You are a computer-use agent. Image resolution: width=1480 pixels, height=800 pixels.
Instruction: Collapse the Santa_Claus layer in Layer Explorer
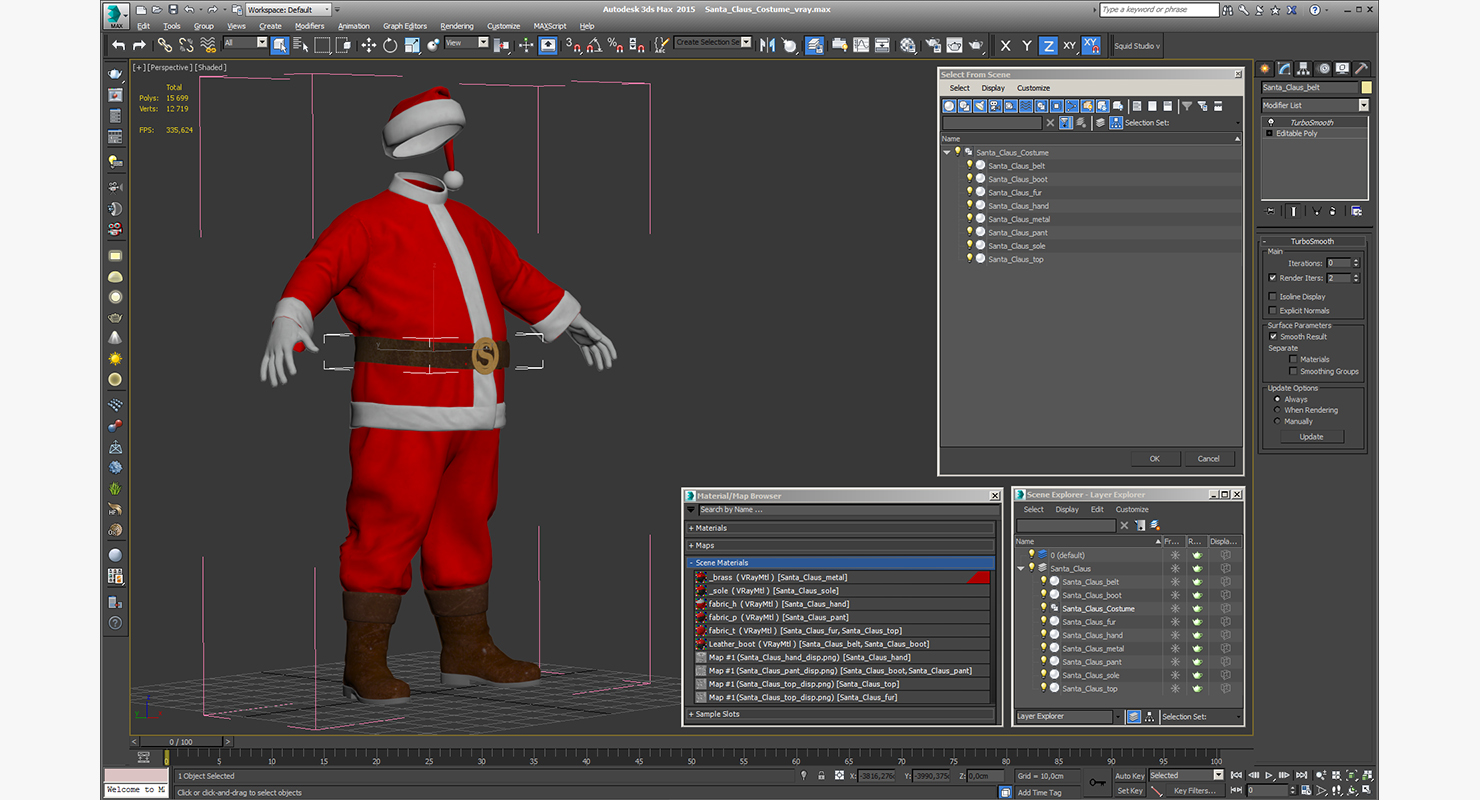click(1021, 568)
